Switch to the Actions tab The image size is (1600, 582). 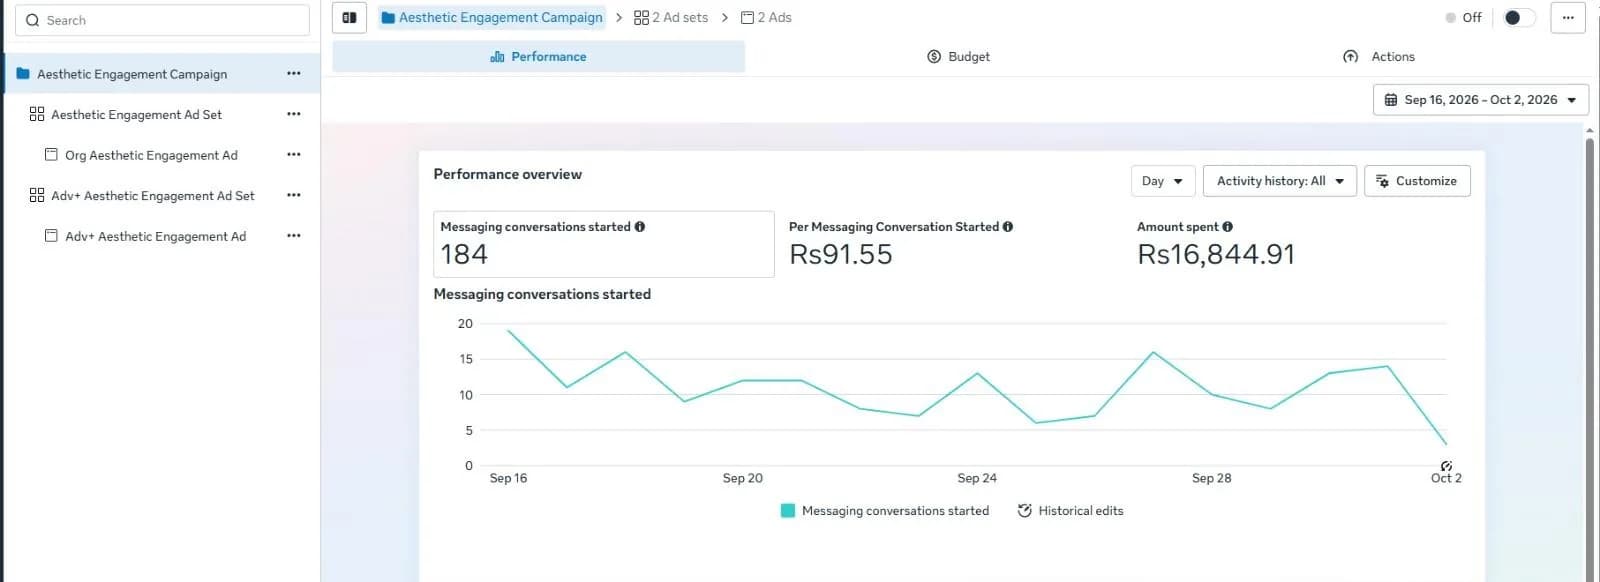(1378, 57)
